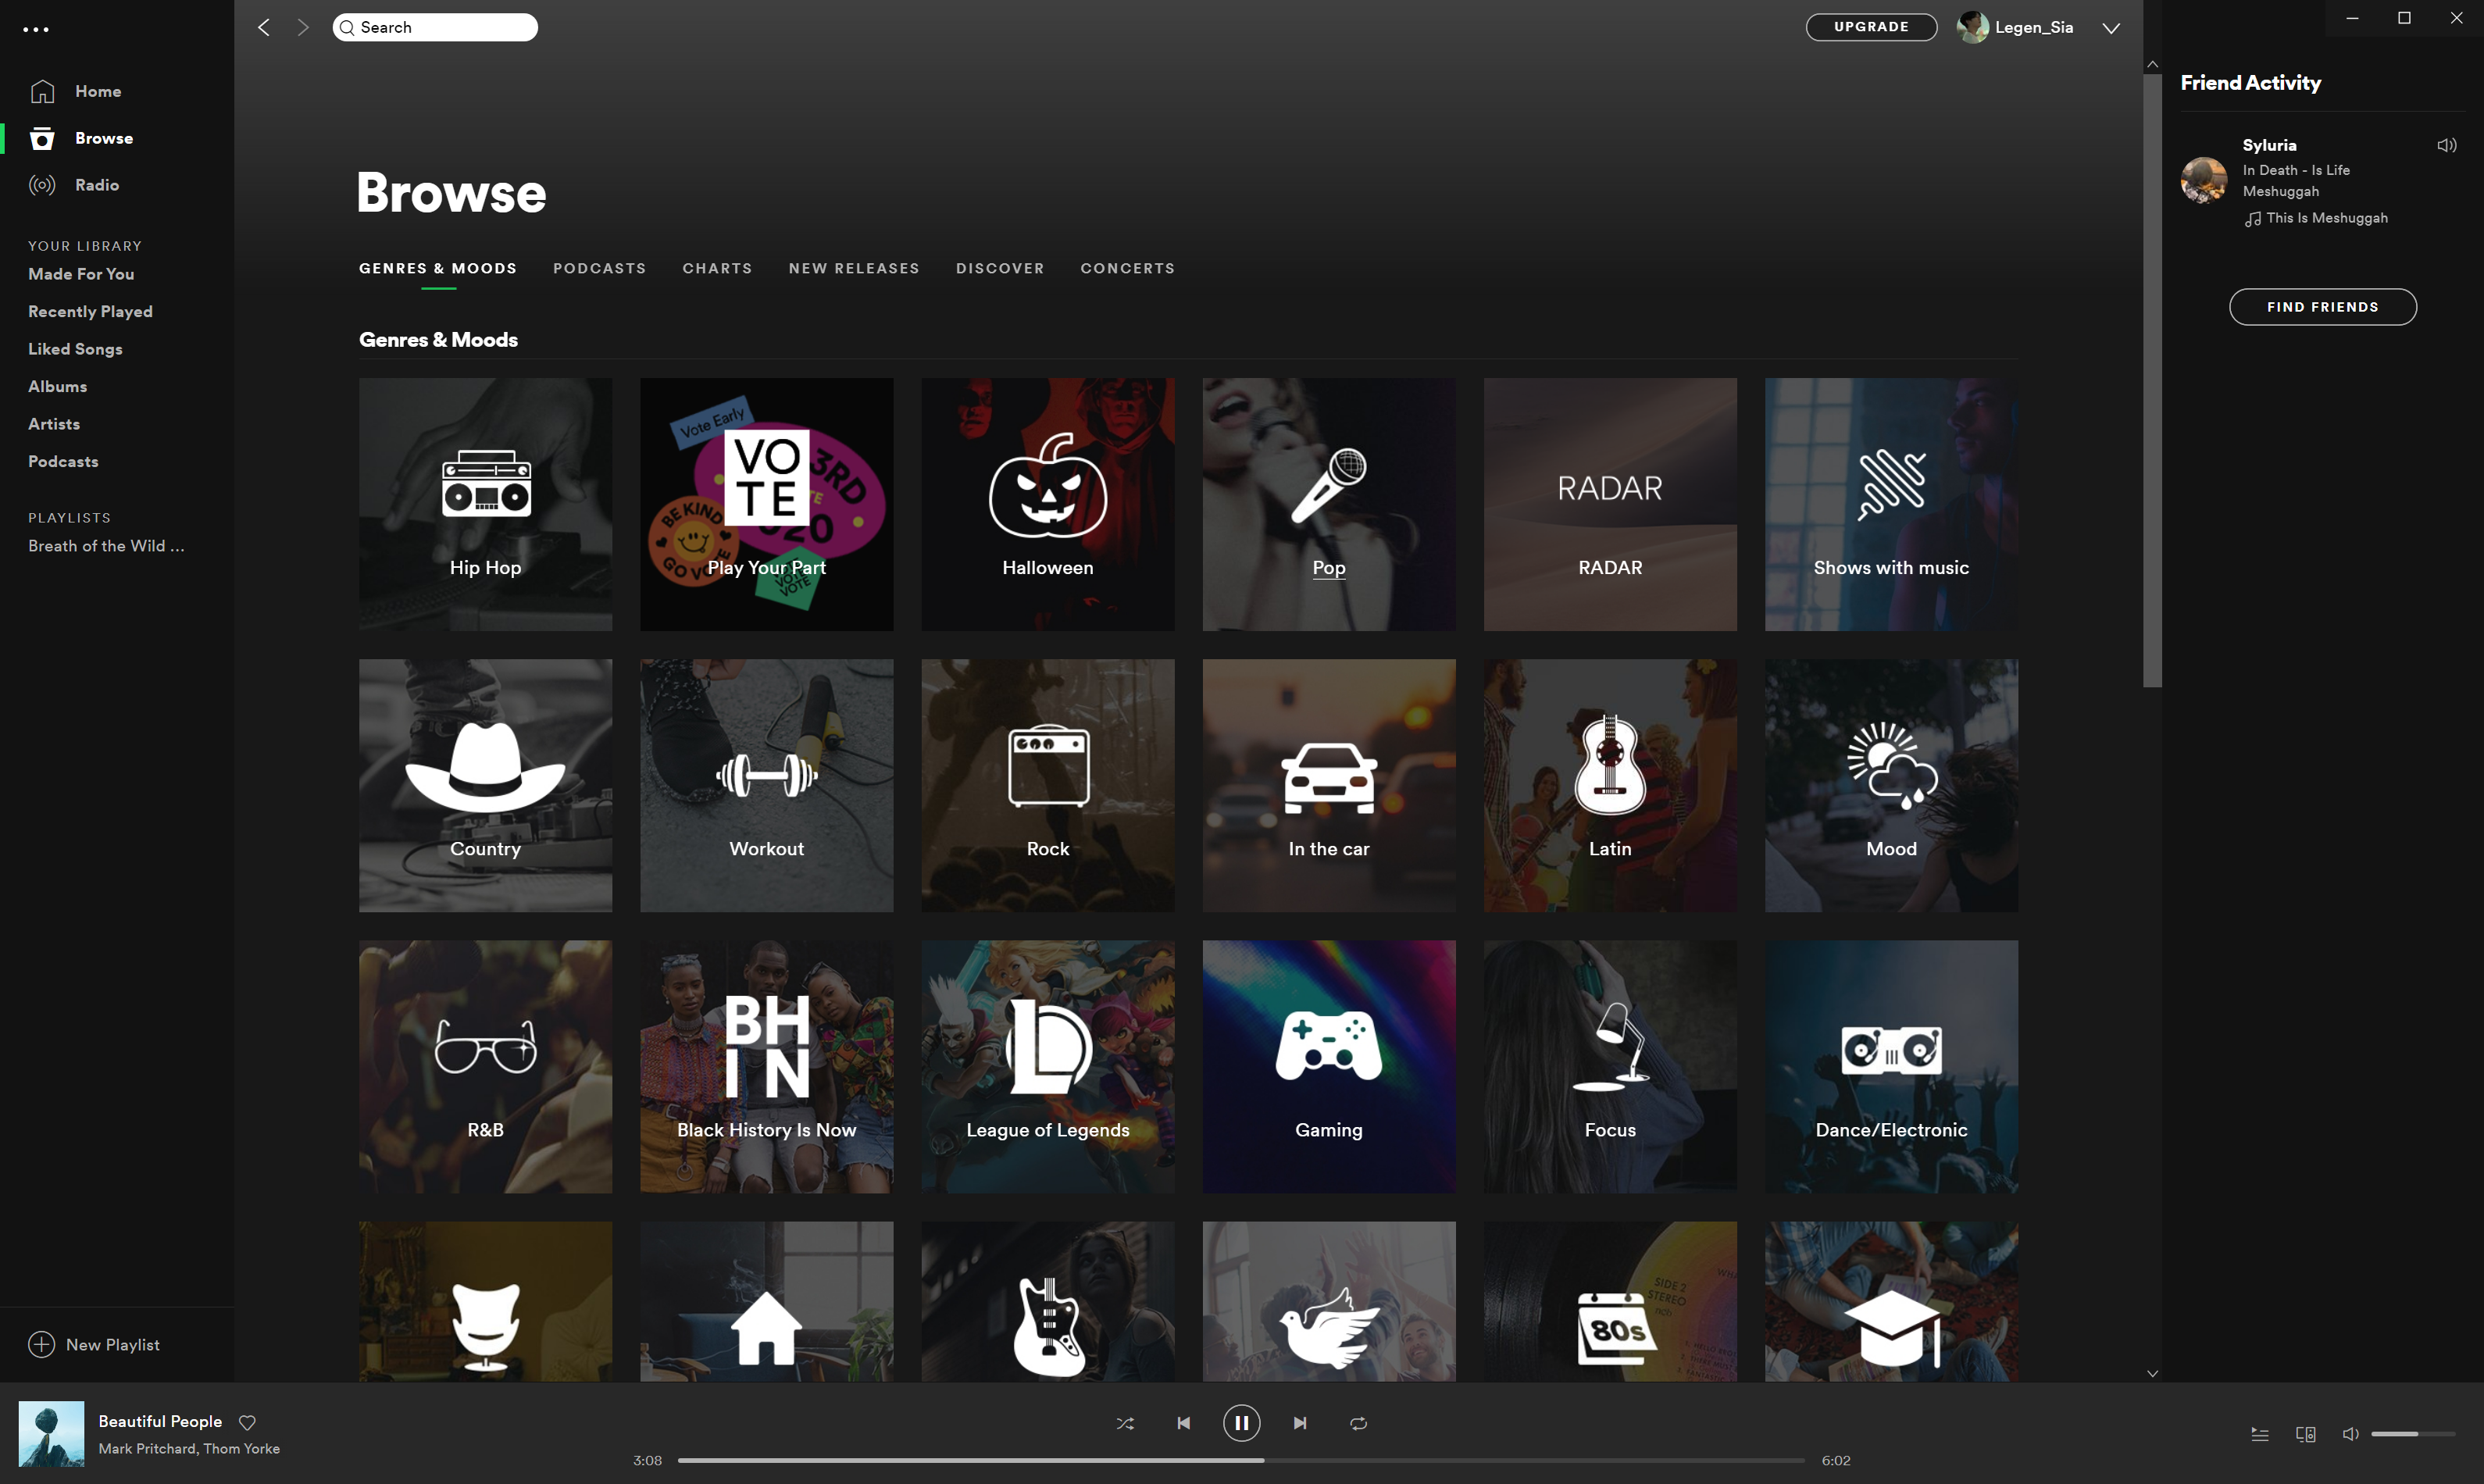Open Artists in Your Library
Screen dimensions: 2484x1484
54,424
